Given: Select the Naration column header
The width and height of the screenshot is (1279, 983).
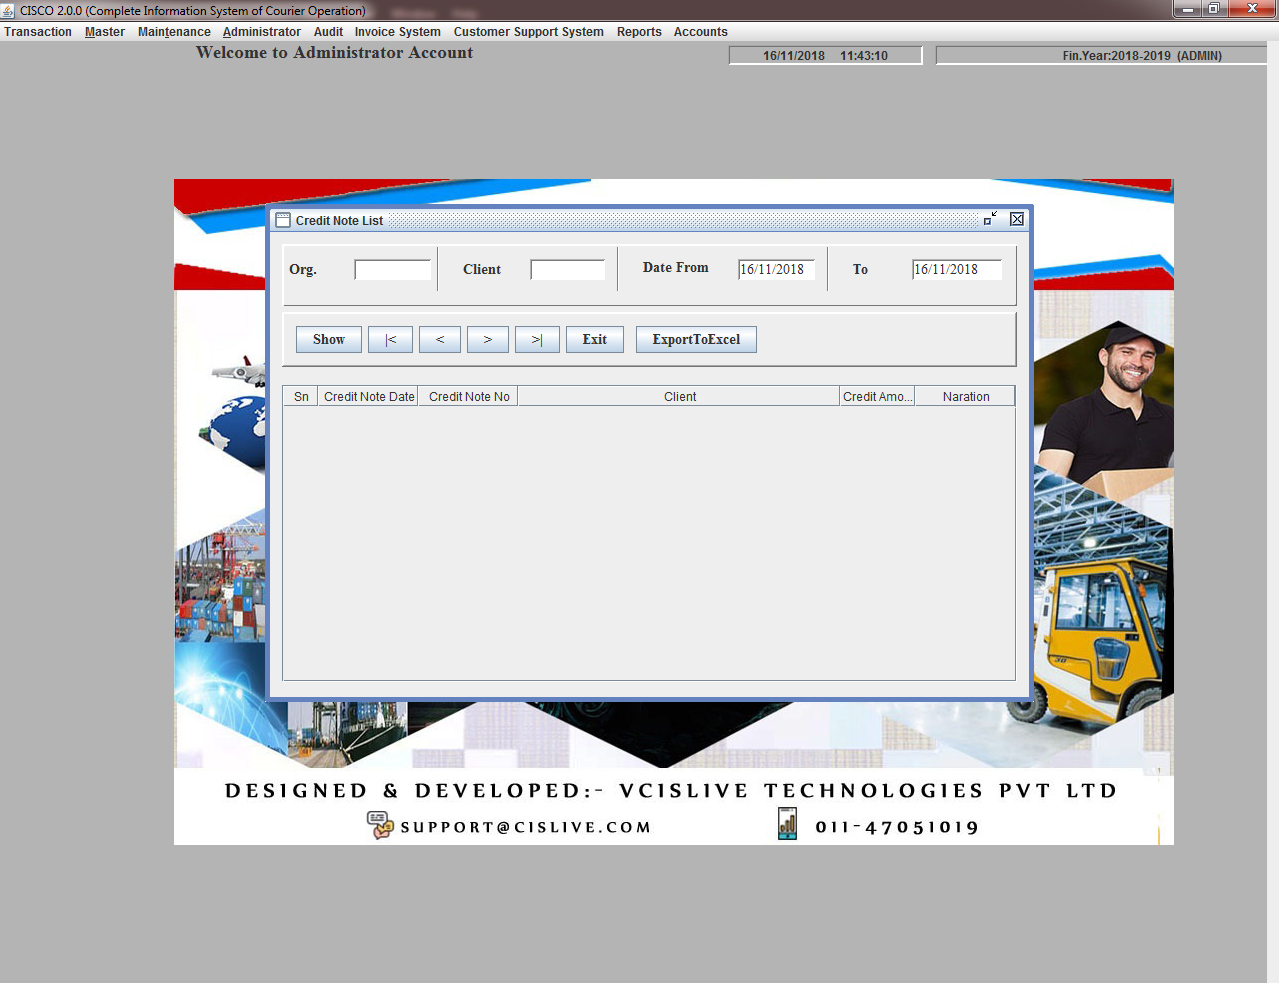Looking at the screenshot, I should pyautogui.click(x=966, y=397).
